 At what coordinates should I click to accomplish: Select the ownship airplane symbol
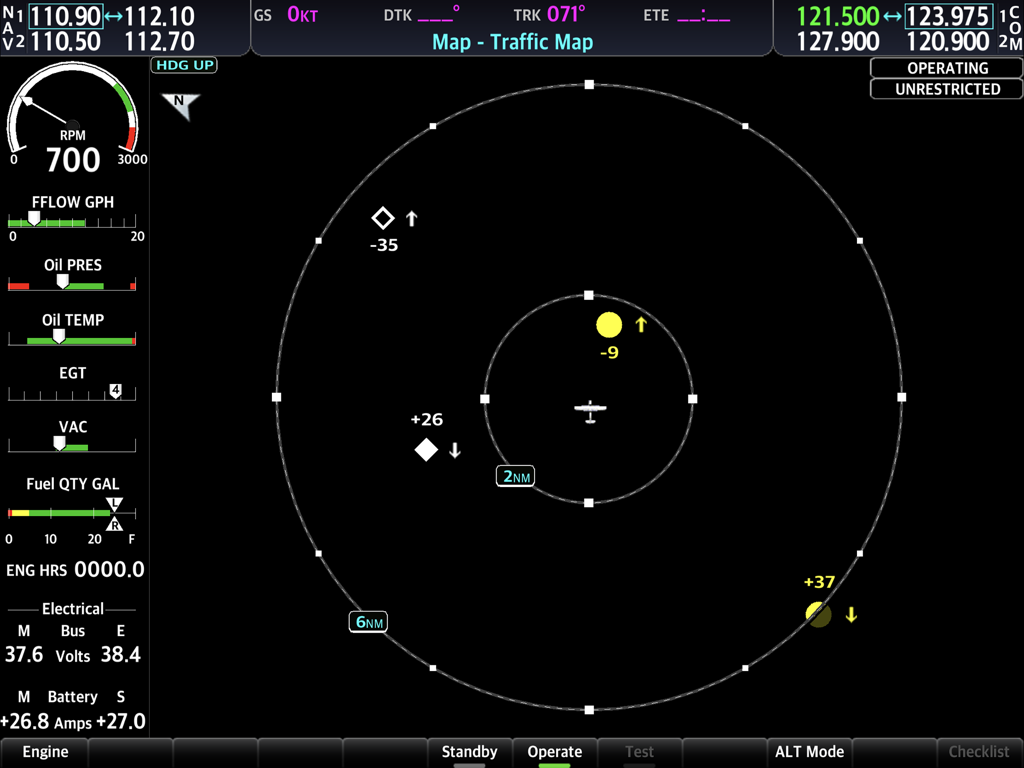click(589, 409)
